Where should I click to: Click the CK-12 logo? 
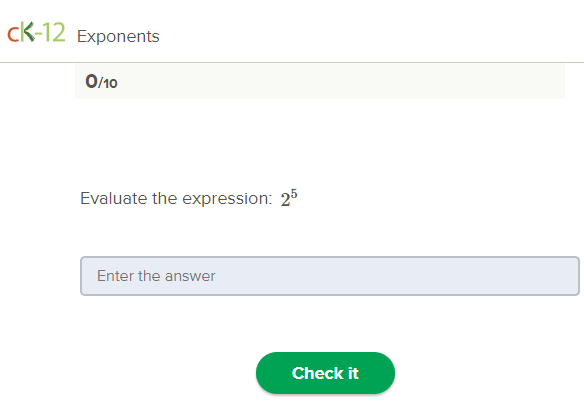36,32
